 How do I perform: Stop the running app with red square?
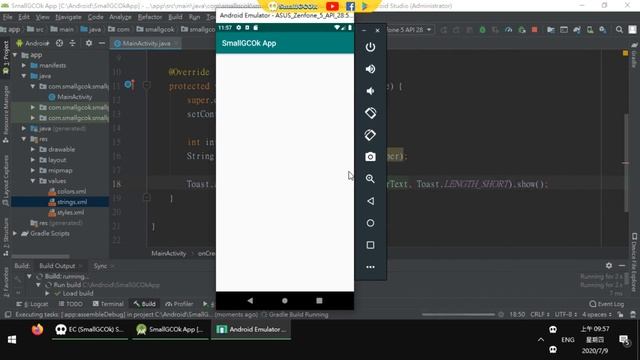click(534, 30)
